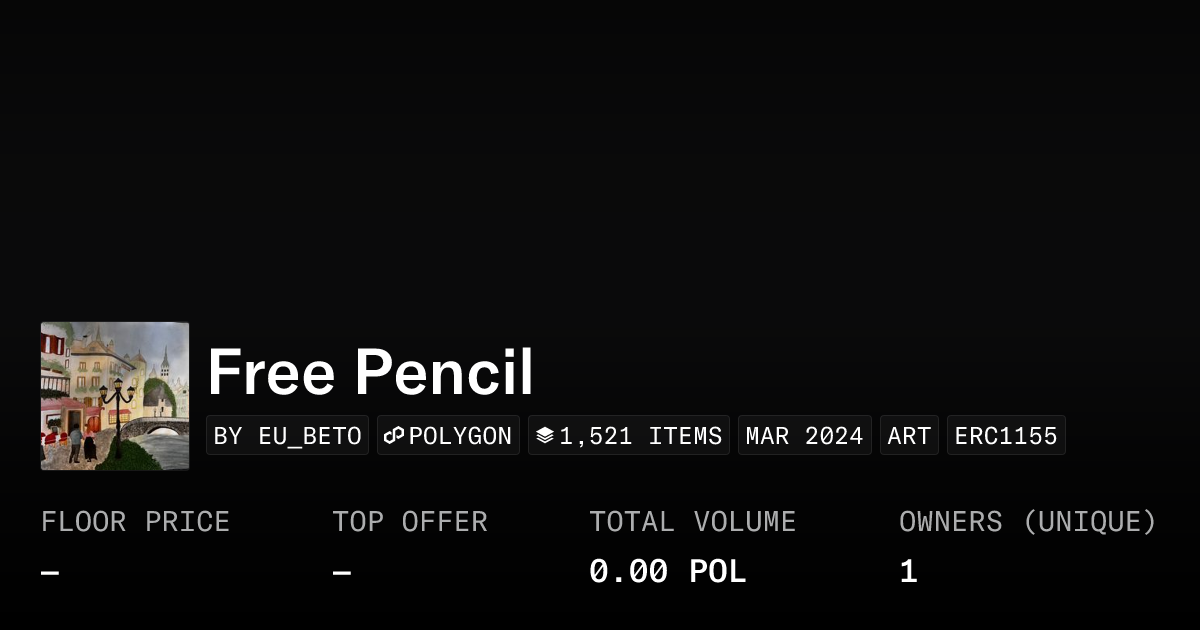Select the Polygon chain link icon
This screenshot has height=630, width=1200.
[394, 435]
